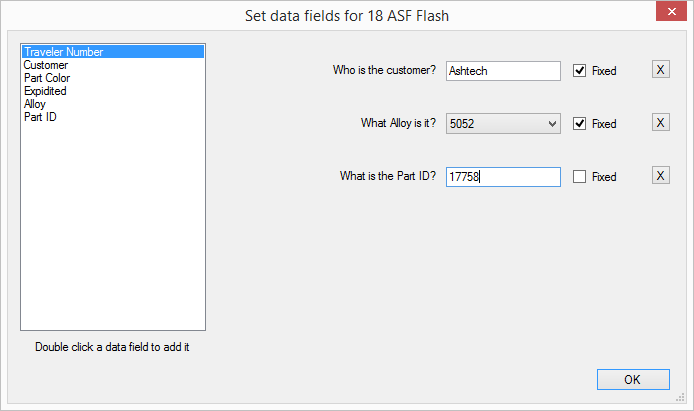Focus the customer text box containing Ashtech

click(x=503, y=71)
